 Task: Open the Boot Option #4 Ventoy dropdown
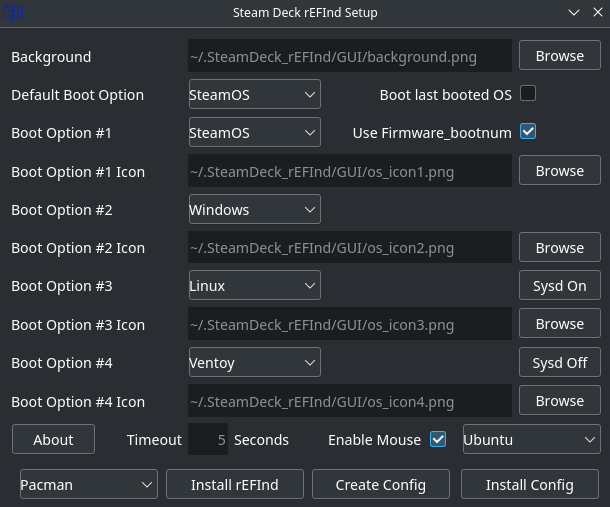coord(254,362)
